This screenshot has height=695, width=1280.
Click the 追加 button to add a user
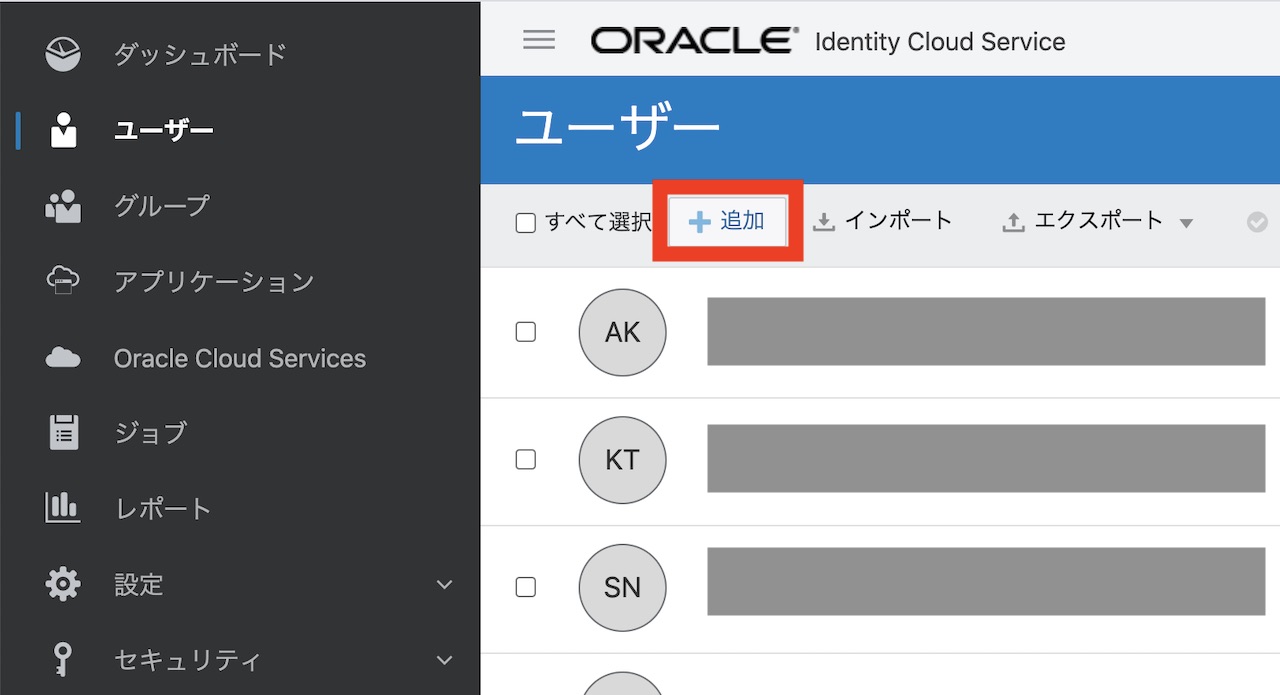pyautogui.click(x=726, y=221)
